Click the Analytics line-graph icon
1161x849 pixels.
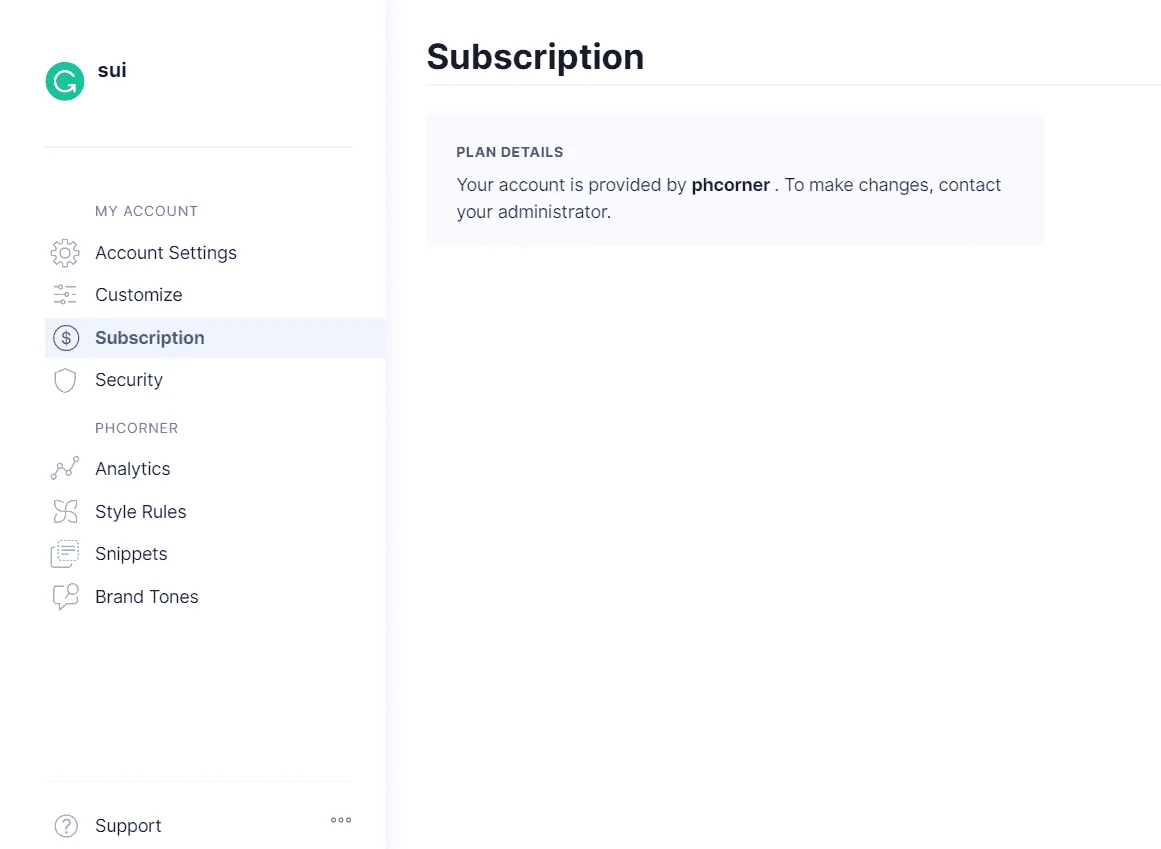65,469
